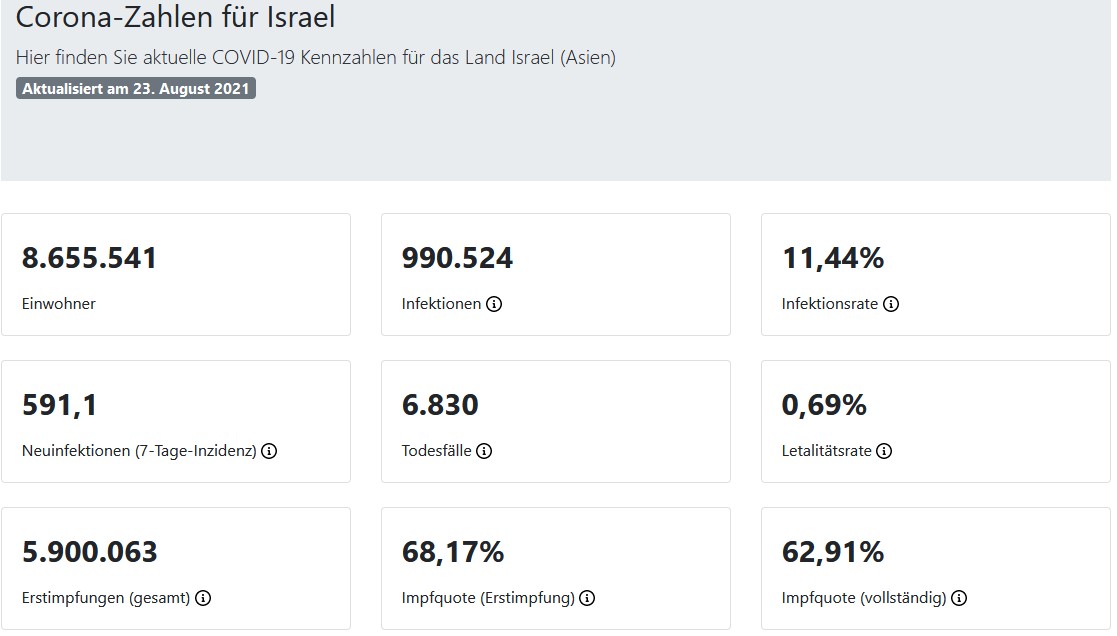Click the 11,44% infection rate value
1117x636 pixels.
(833, 258)
